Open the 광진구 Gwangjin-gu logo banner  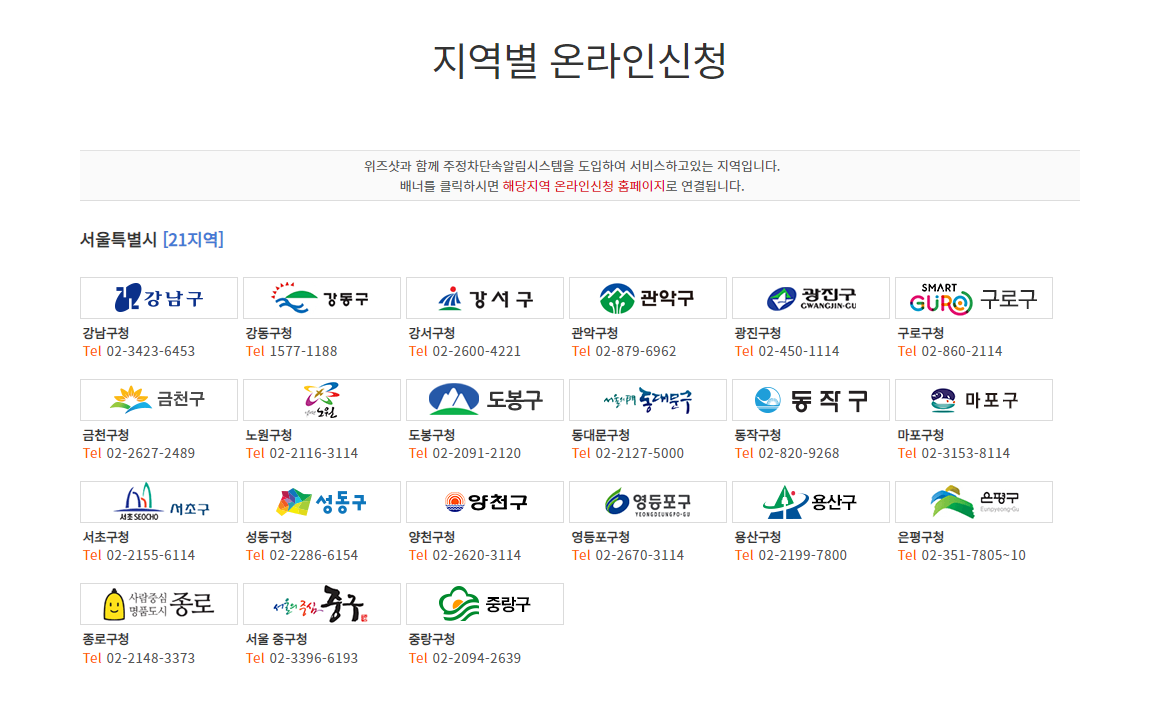point(810,298)
